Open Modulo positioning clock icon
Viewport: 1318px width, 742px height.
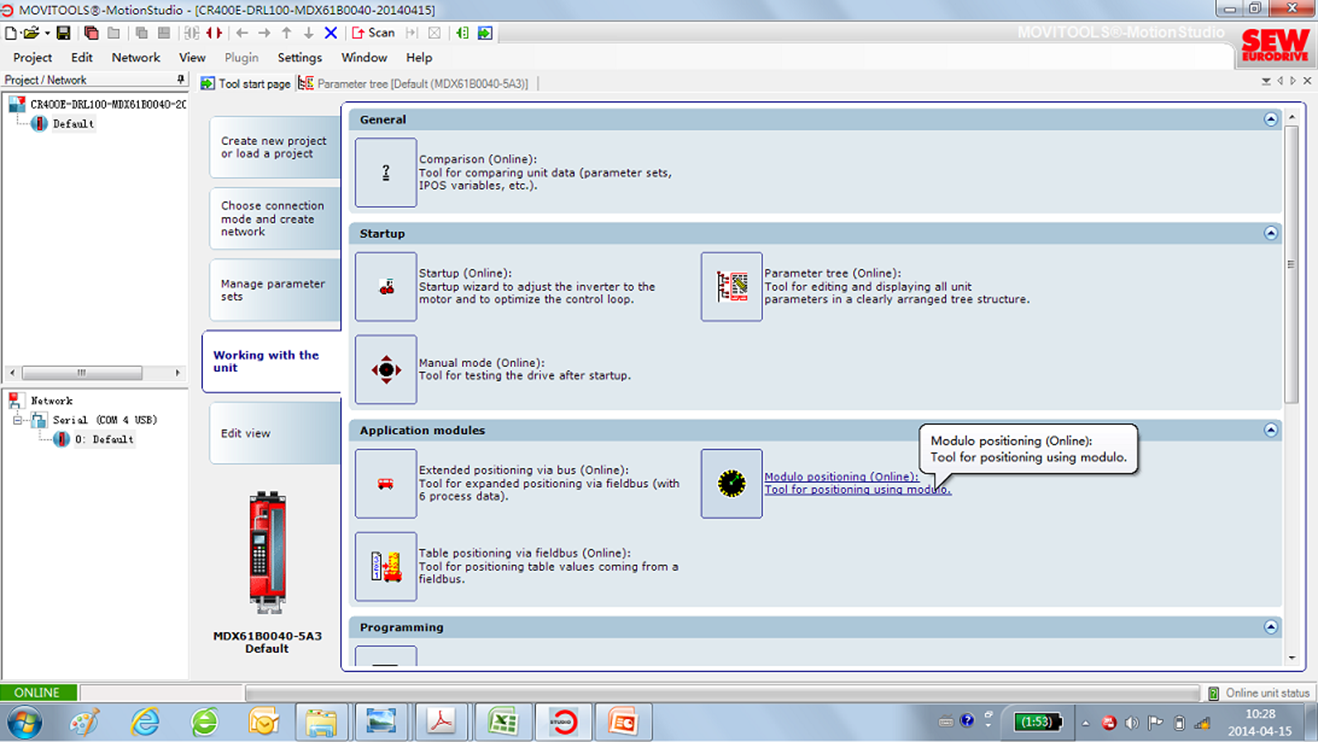(x=731, y=484)
